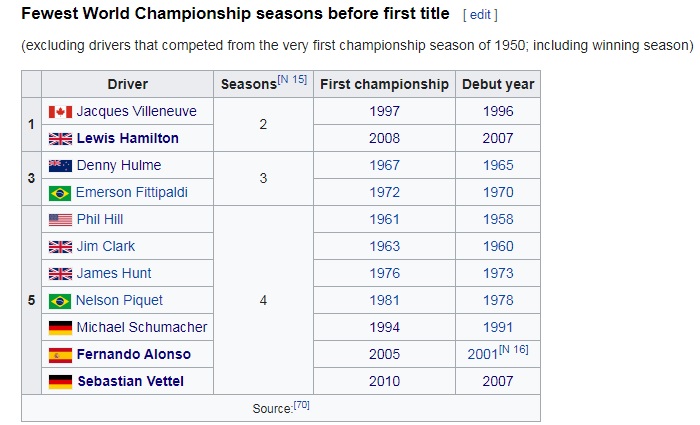The width and height of the screenshot is (700, 425).
Task: Click the German flag beside Michael Schumacher
Action: [60, 327]
